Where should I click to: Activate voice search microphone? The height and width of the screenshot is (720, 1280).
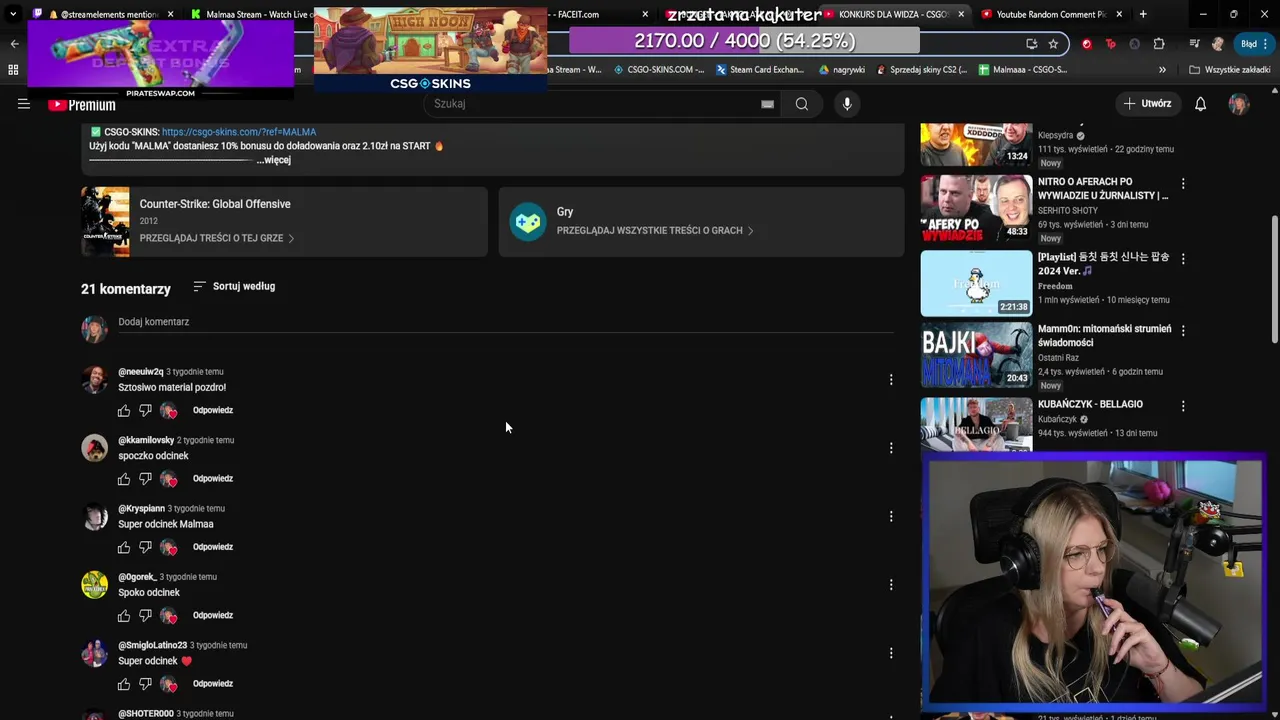847,104
